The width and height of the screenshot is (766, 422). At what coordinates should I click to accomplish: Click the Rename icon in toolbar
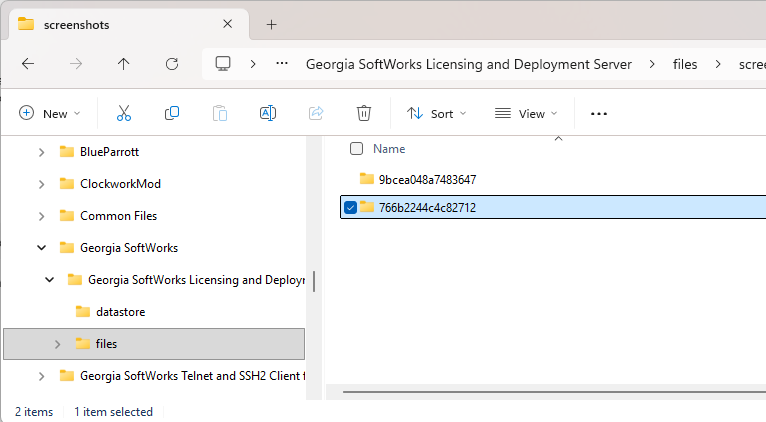click(268, 113)
